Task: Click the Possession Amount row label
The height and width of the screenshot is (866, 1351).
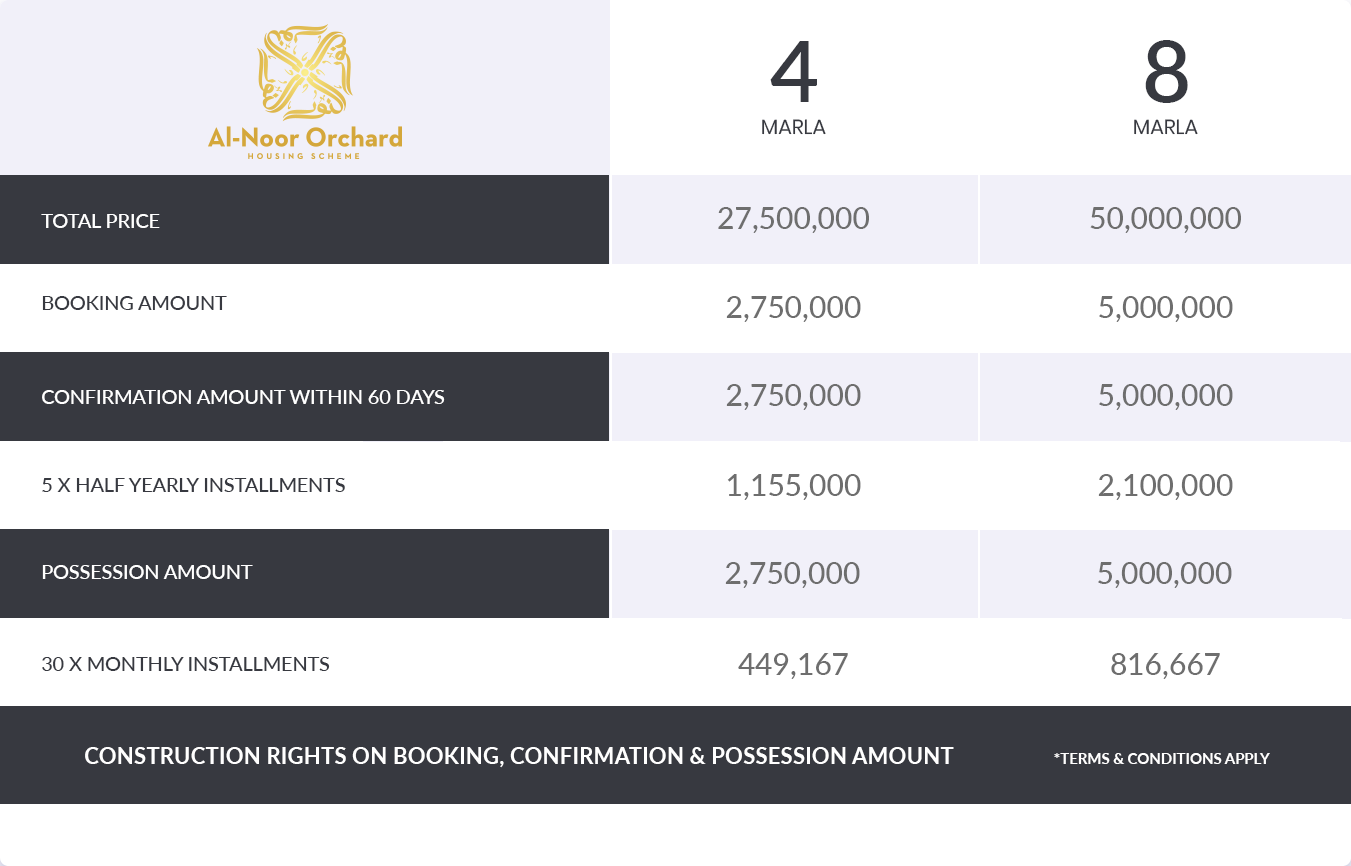Action: coord(147,572)
